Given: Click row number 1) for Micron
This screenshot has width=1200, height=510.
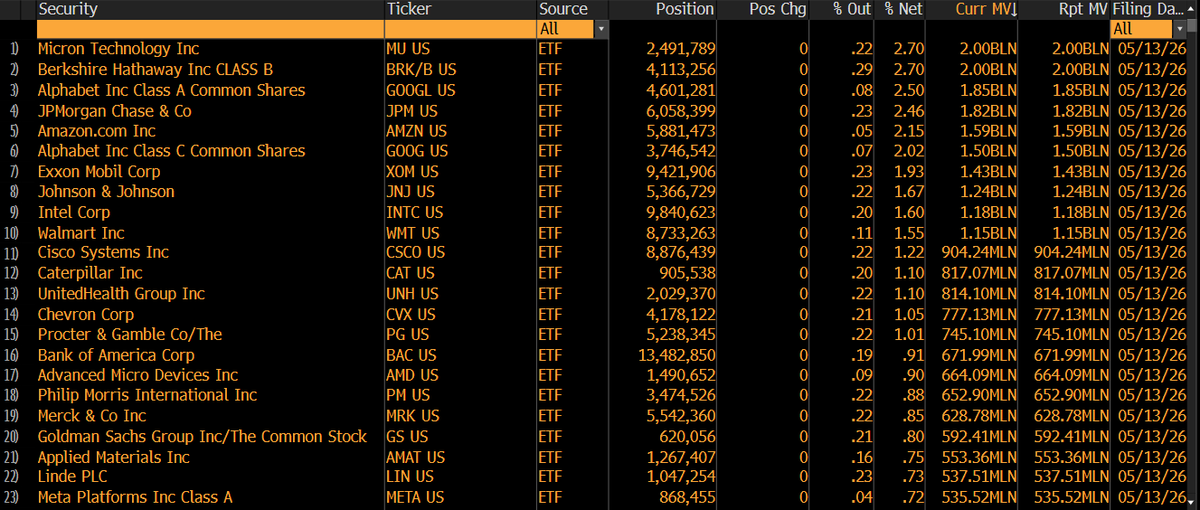Looking at the screenshot, I should click(13, 49).
